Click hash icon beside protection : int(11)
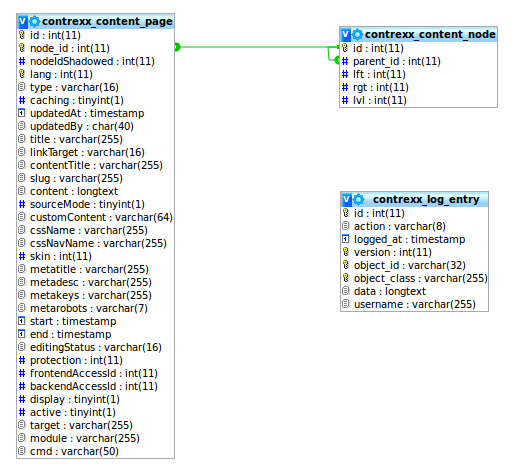 22,360
